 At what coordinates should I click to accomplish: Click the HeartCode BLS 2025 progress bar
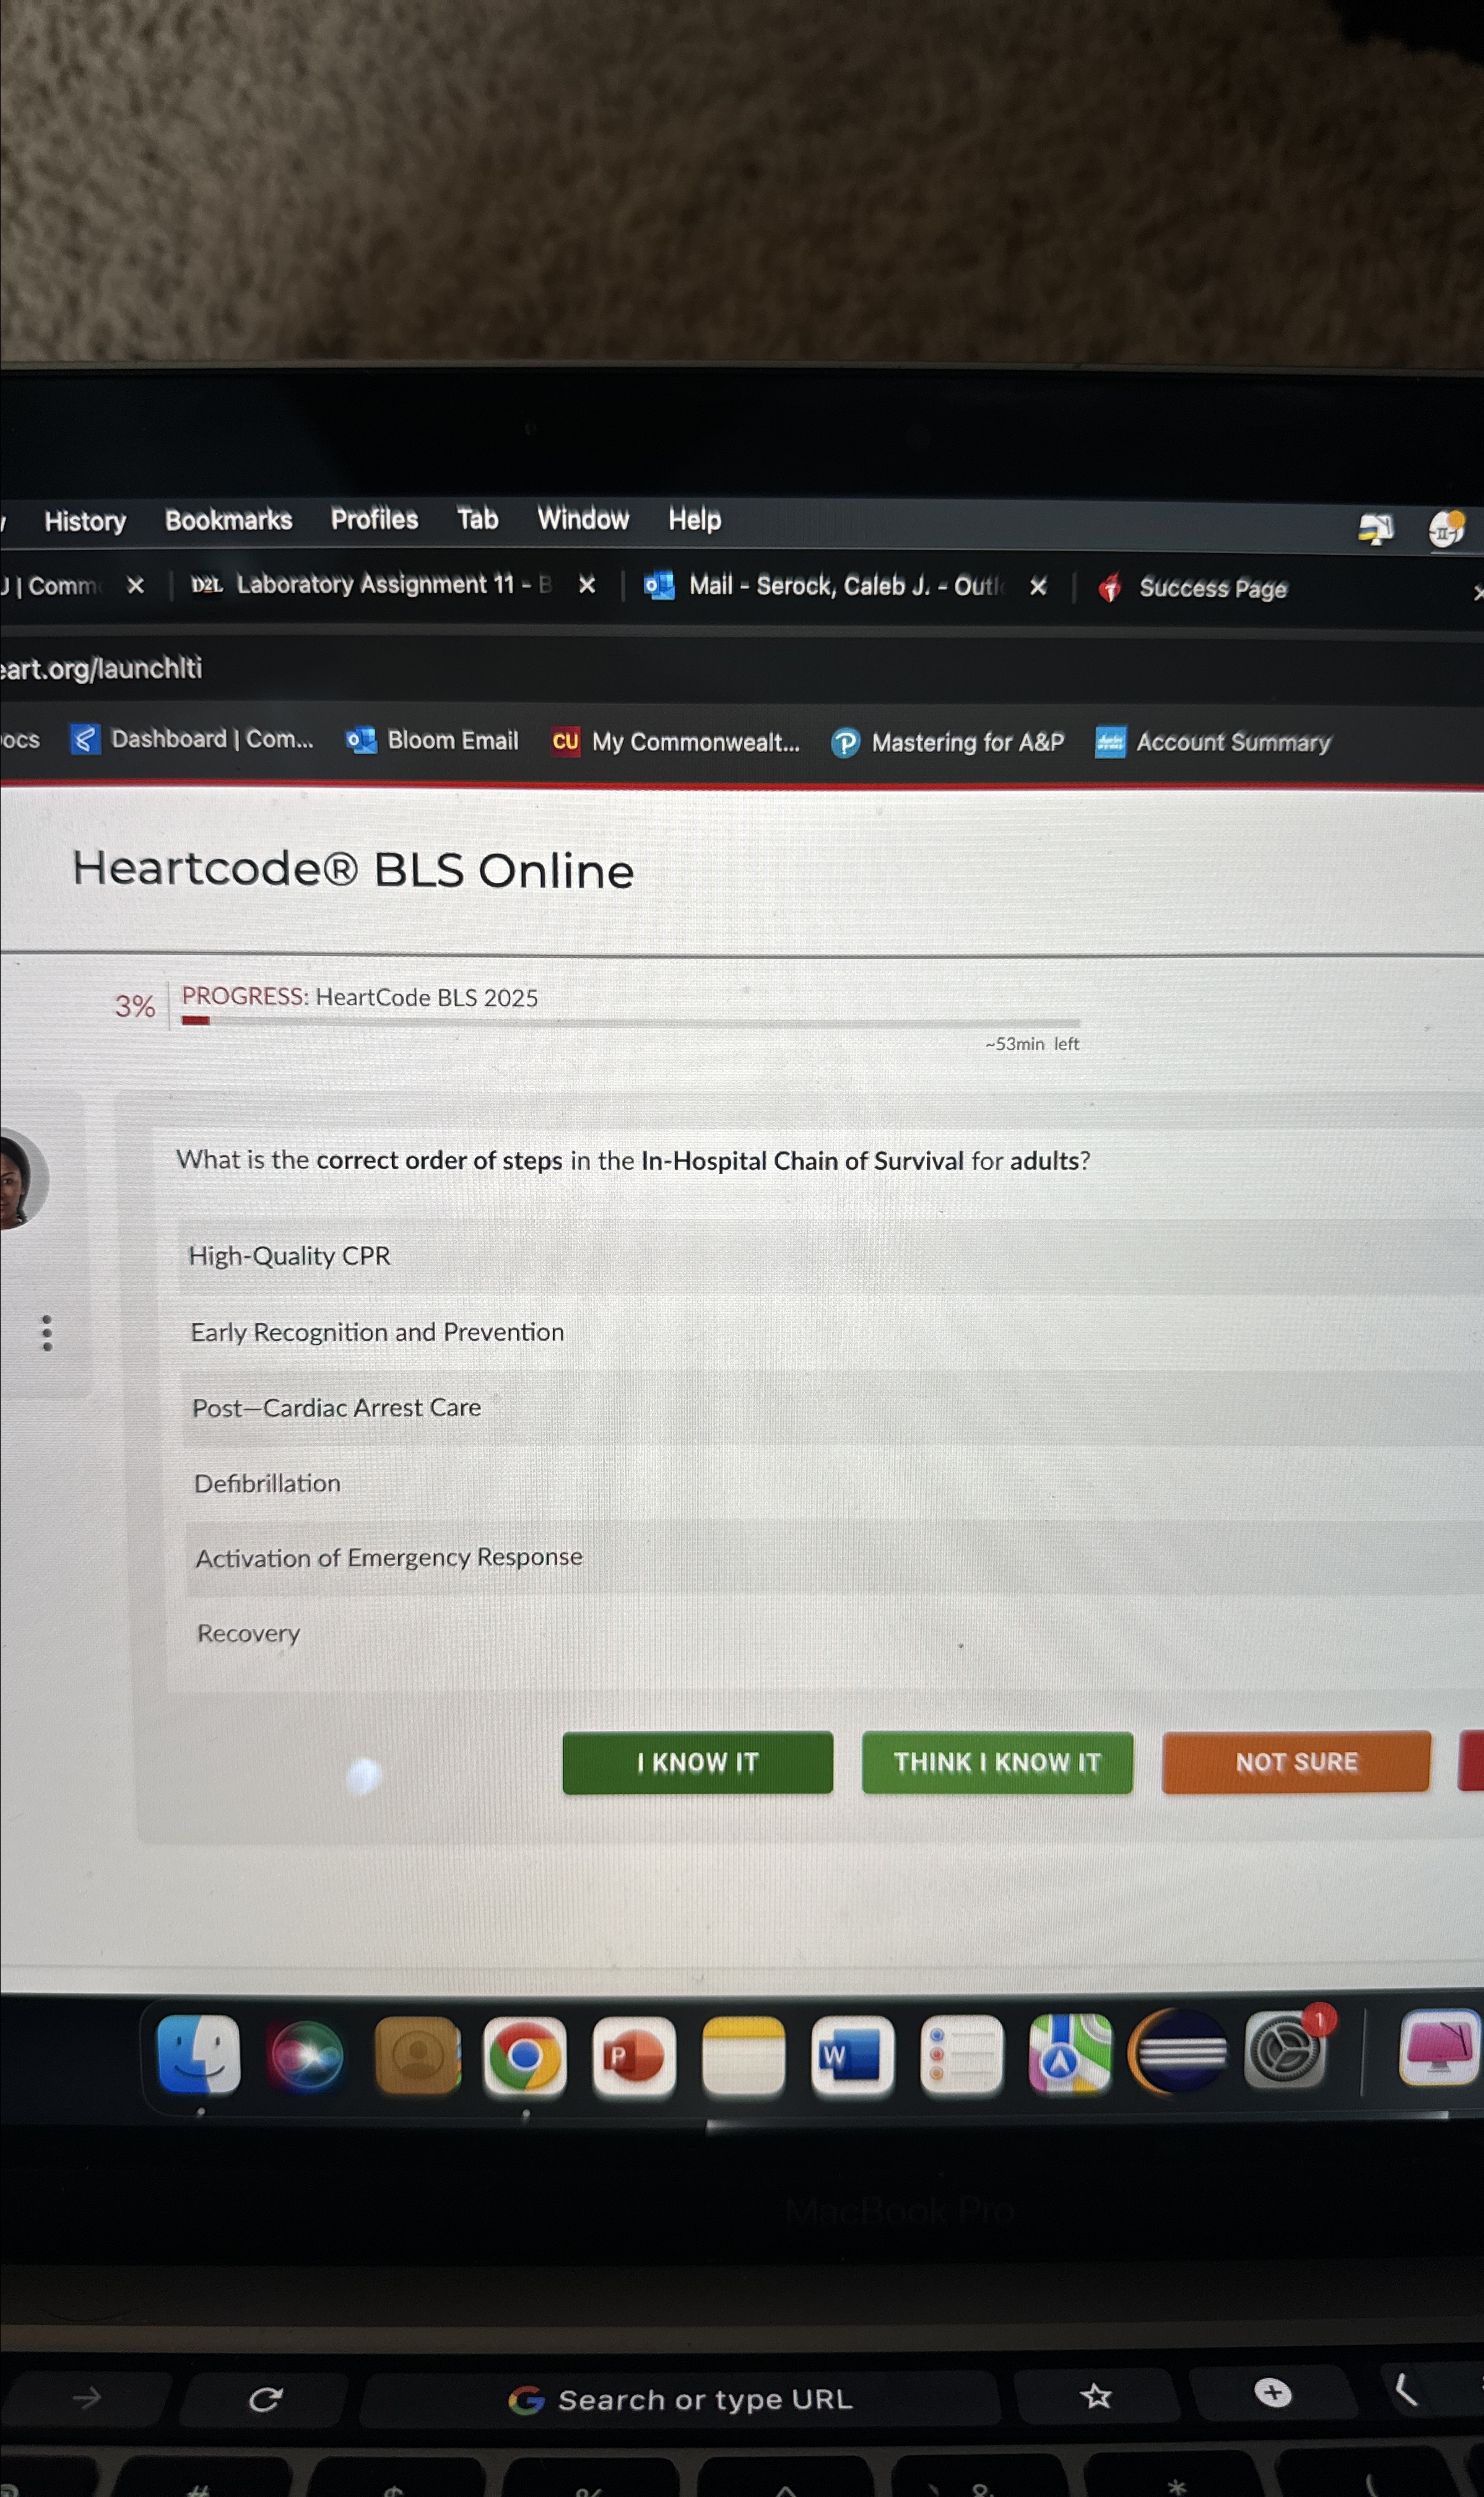tap(630, 1022)
